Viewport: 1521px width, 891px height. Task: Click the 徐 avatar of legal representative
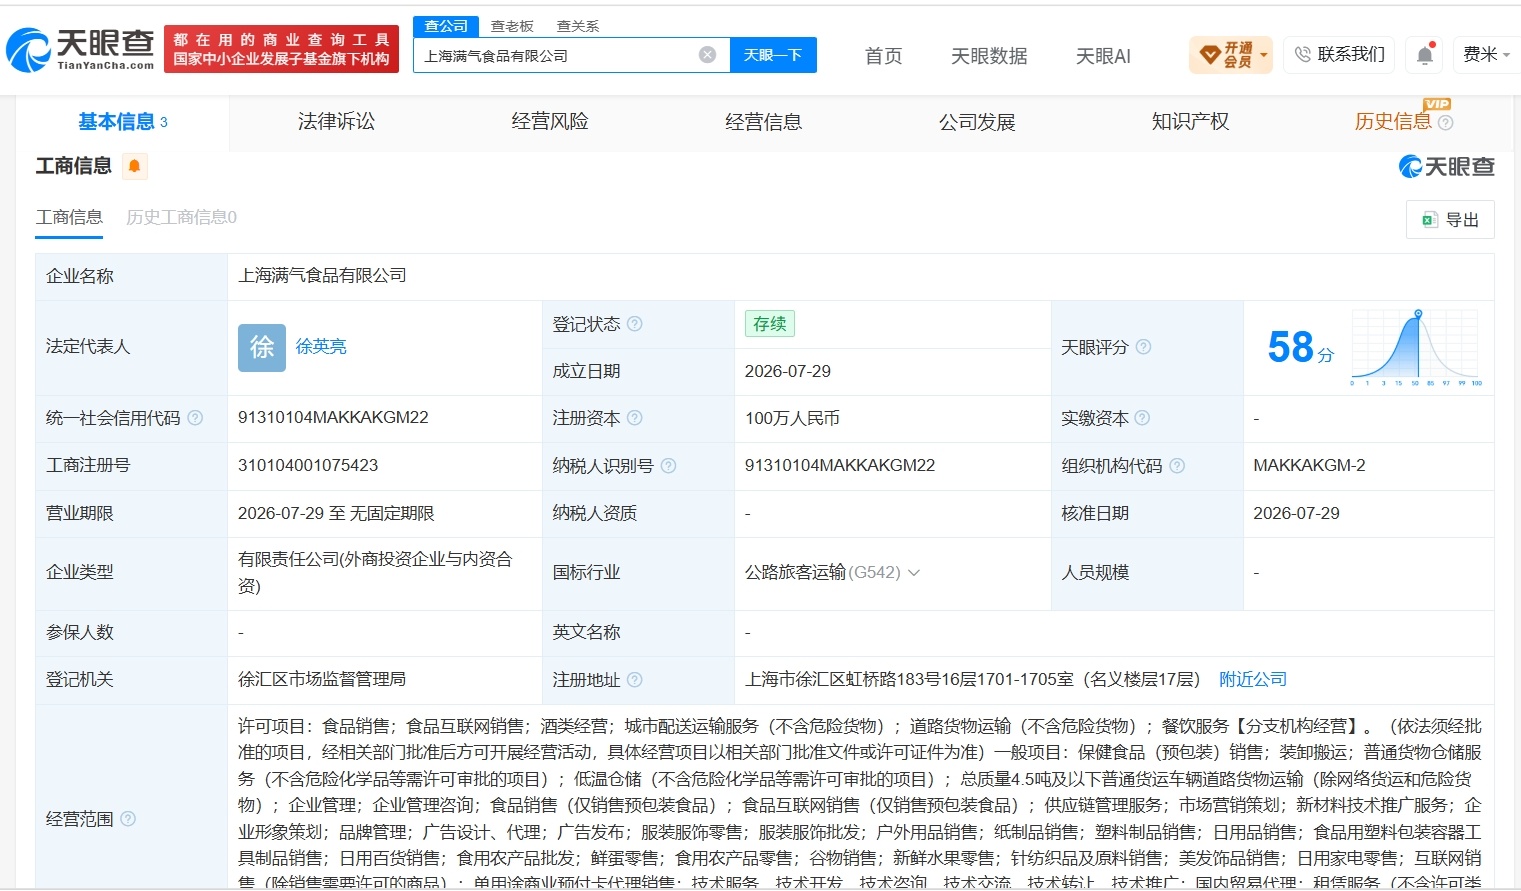click(x=262, y=347)
